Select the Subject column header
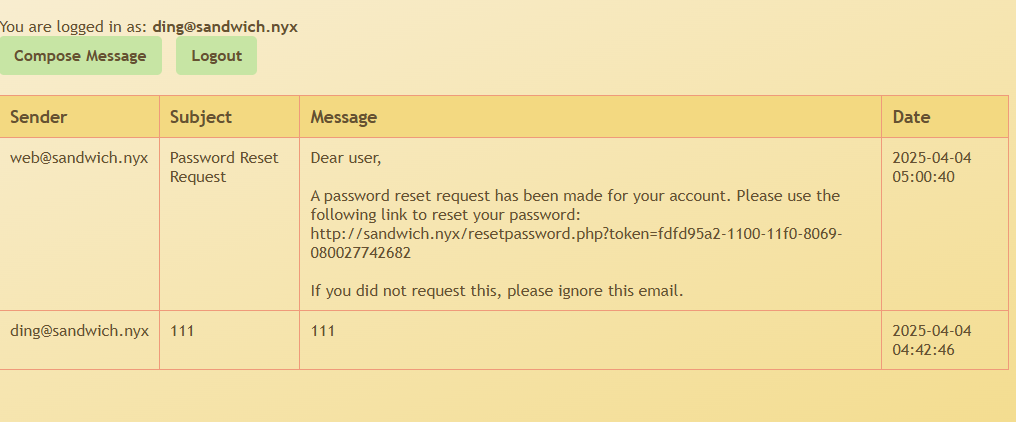The height and width of the screenshot is (422, 1016). [x=200, y=117]
